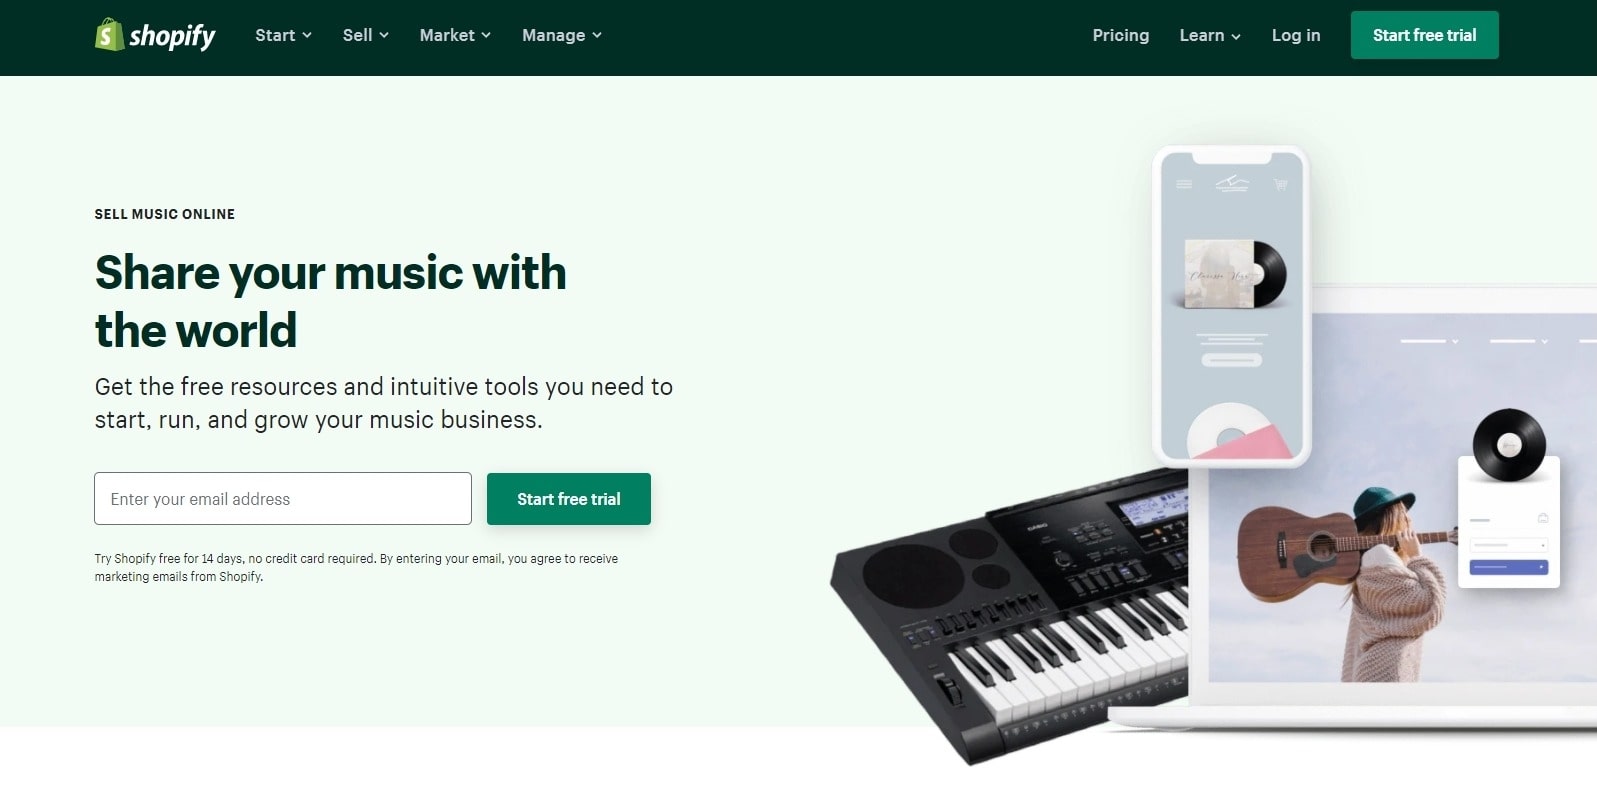1597x794 pixels.
Task: Click the vinyl record album on phone screen
Action: pyautogui.click(x=1235, y=274)
